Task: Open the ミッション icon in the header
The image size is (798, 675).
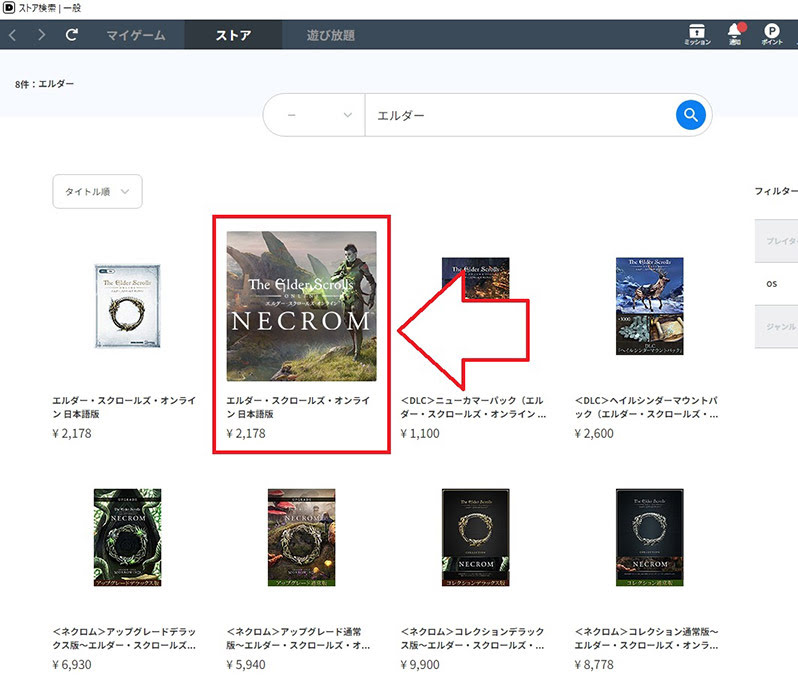Action: (697, 35)
